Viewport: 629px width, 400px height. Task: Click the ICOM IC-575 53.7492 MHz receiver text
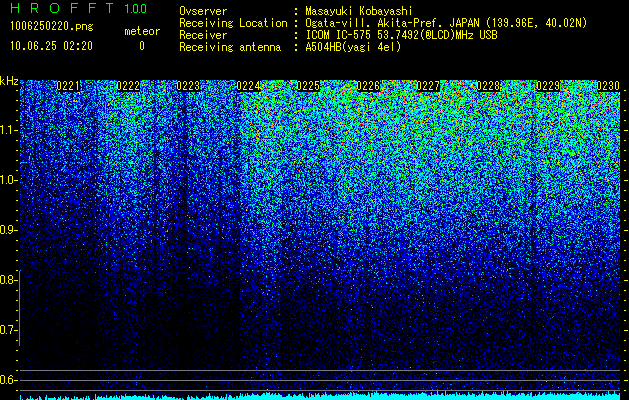pos(401,35)
